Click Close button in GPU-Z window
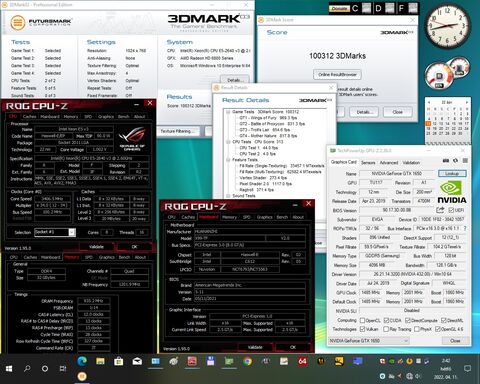Image resolution: width=480 pixels, height=384 pixels. click(x=455, y=341)
